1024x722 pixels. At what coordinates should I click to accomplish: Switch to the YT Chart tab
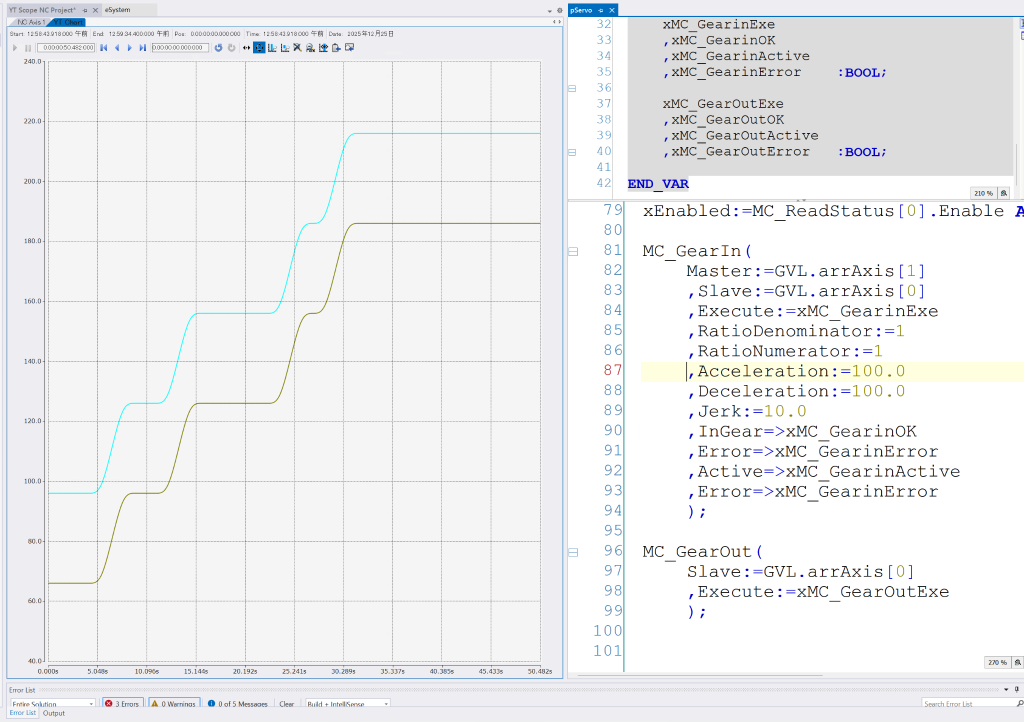[69, 22]
